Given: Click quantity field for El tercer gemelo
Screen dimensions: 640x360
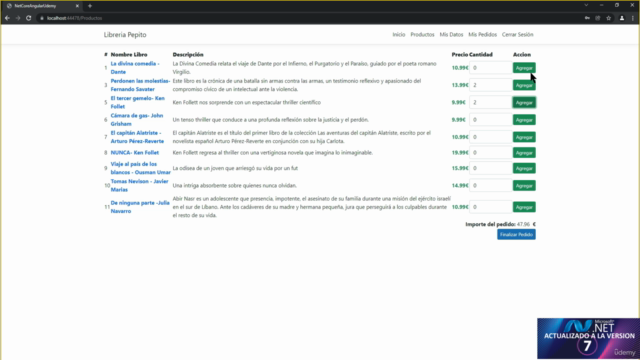Looking at the screenshot, I should point(491,102).
